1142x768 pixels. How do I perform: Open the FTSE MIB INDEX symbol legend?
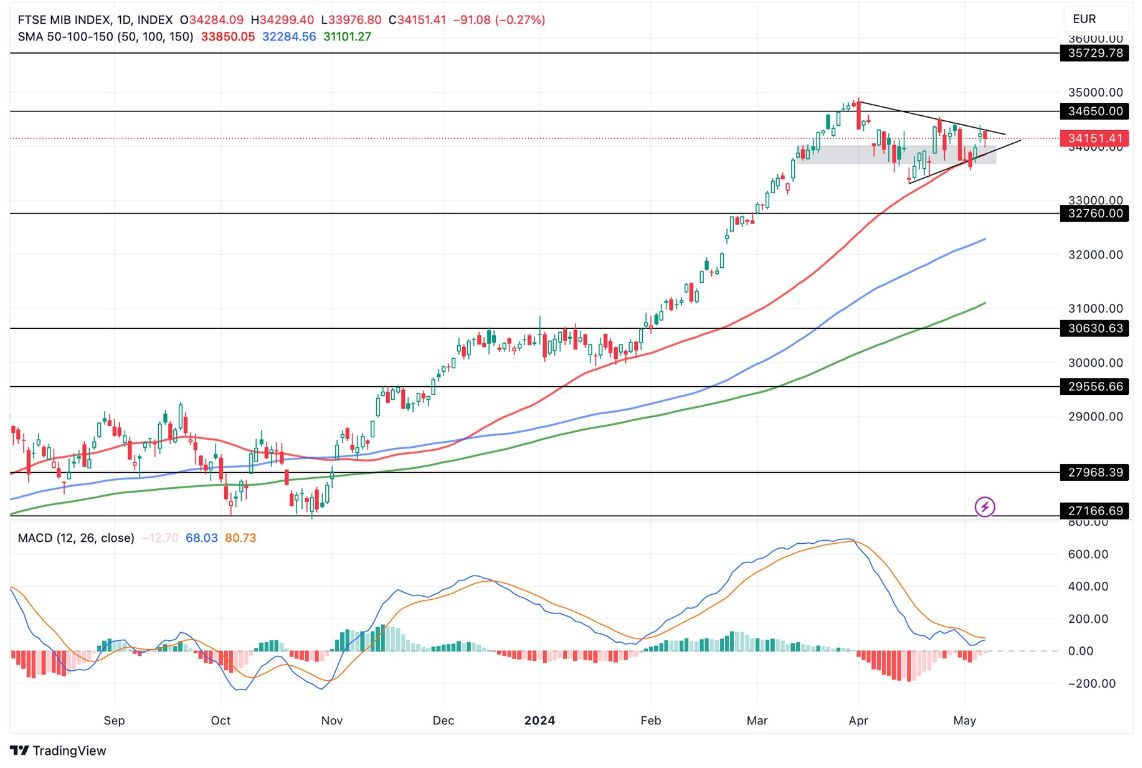point(65,18)
